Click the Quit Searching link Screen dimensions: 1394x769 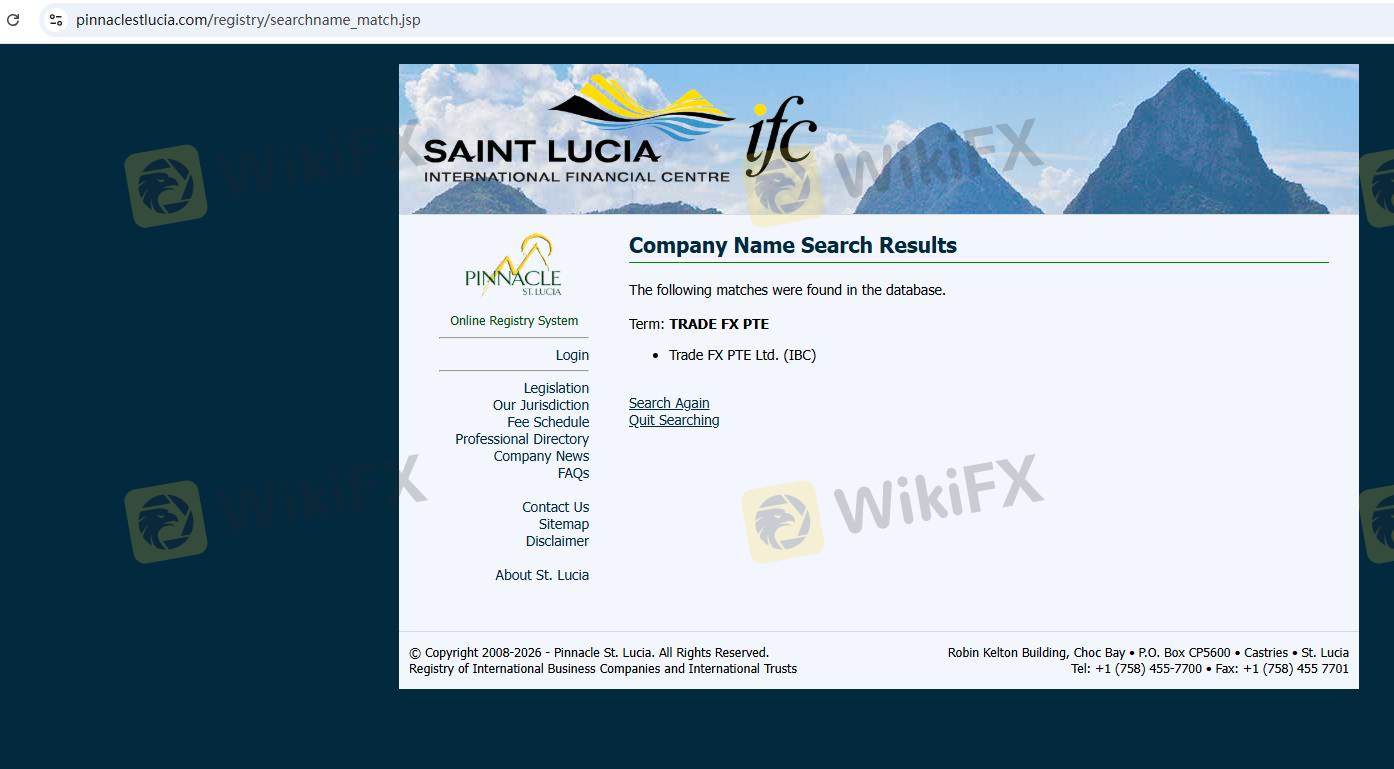(x=674, y=420)
